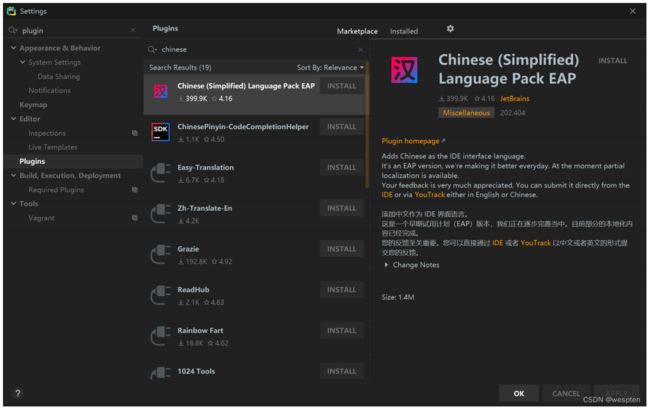Click the YouTrack link in English description
Screen dimensions: 650x410
[x=429, y=194]
